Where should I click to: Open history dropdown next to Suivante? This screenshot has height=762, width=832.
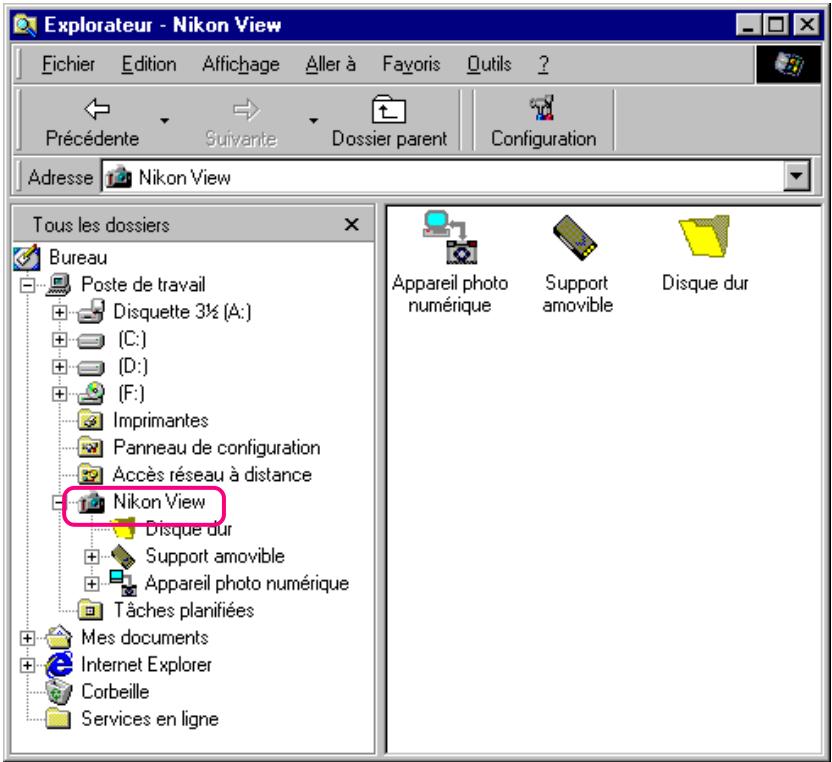[x=314, y=121]
